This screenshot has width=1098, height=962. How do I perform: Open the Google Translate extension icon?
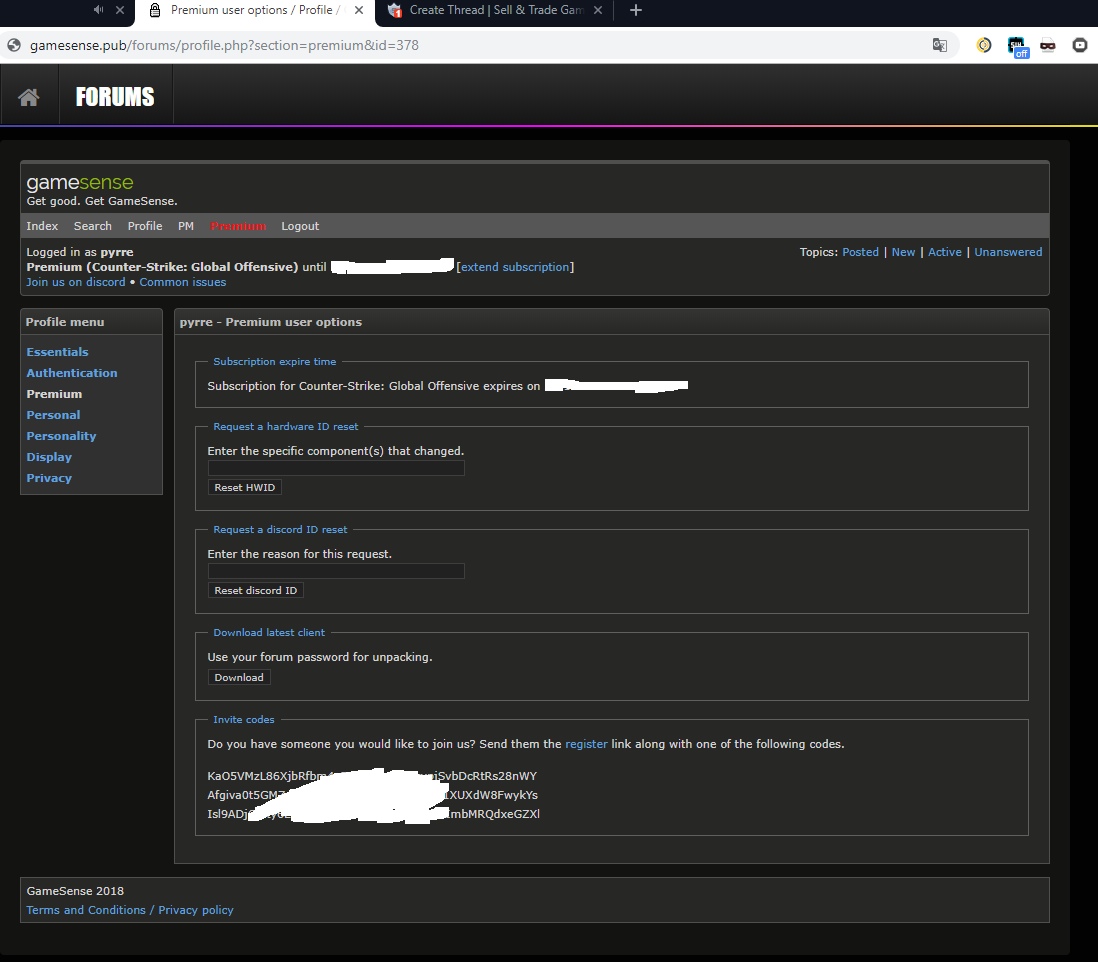[940, 46]
